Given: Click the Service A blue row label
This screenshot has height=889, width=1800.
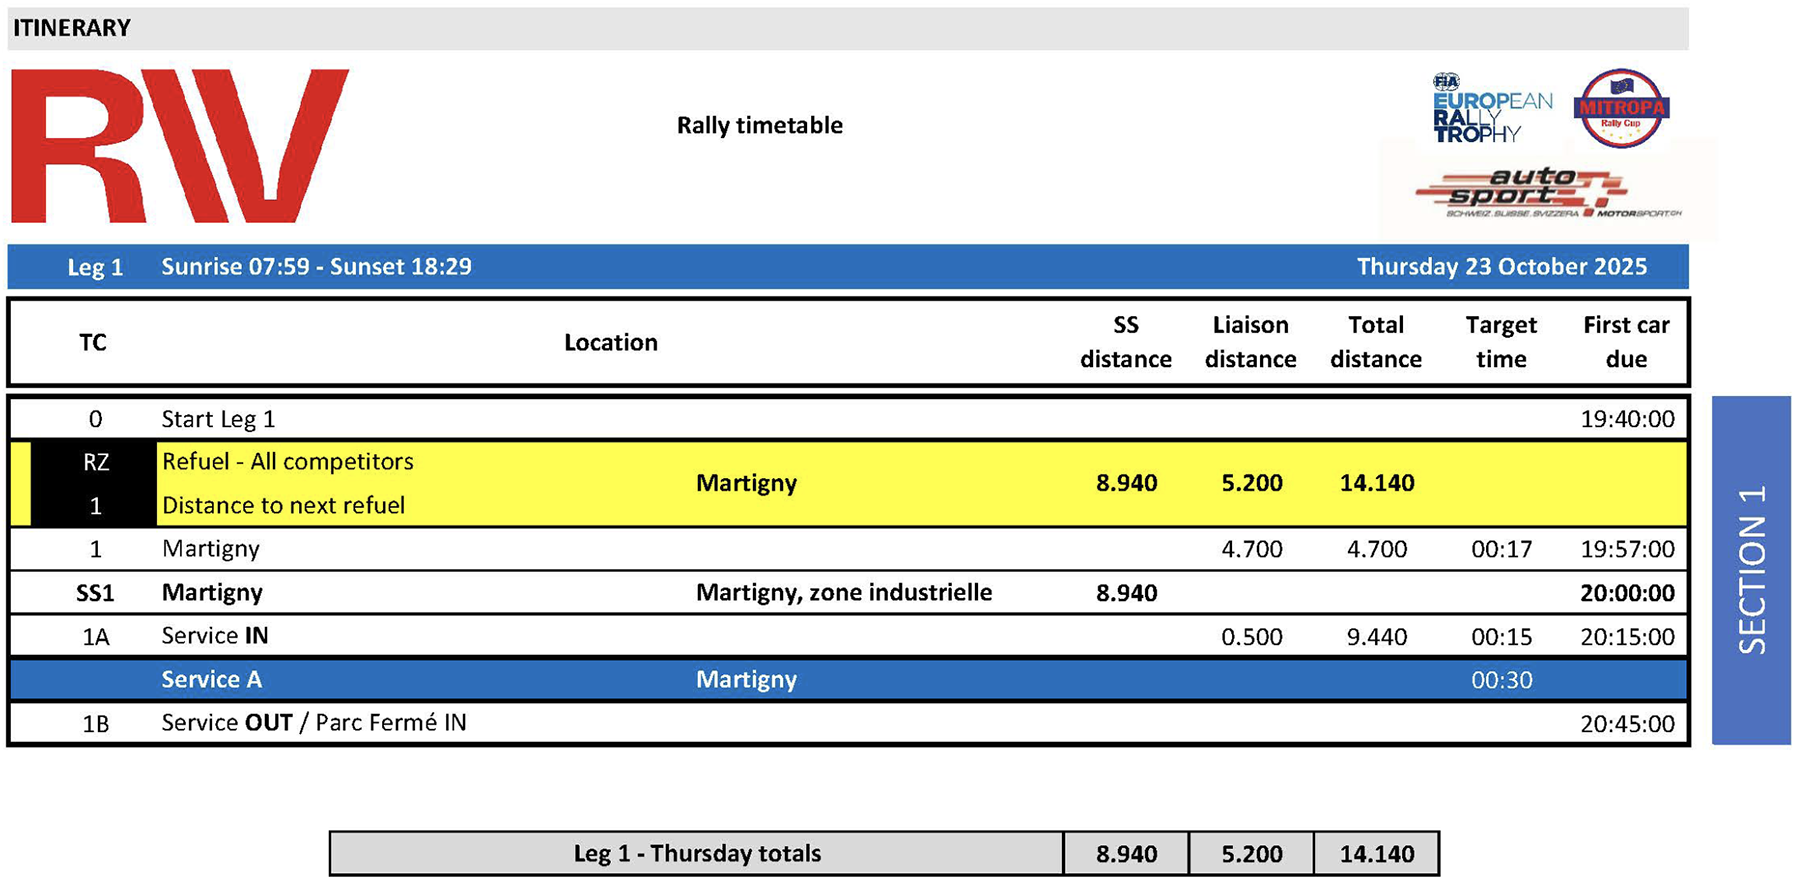Looking at the screenshot, I should tap(211, 680).
